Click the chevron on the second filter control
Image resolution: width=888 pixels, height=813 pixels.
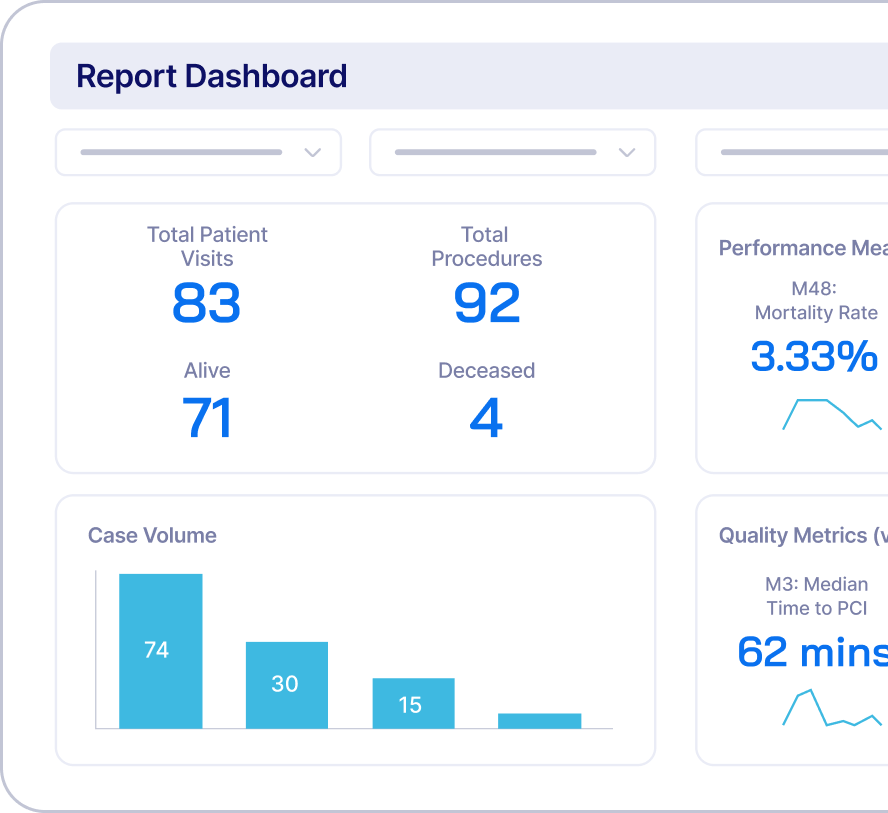click(626, 152)
